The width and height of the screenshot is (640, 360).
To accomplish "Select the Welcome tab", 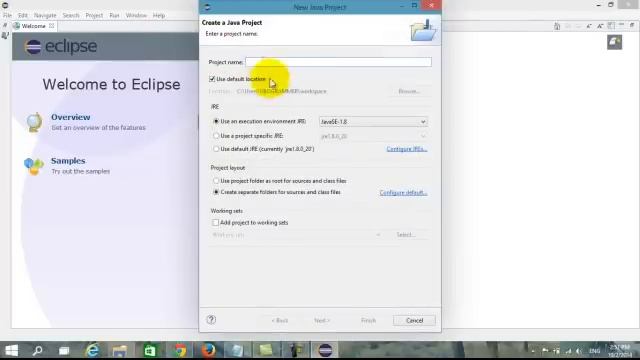I will pos(33,26).
